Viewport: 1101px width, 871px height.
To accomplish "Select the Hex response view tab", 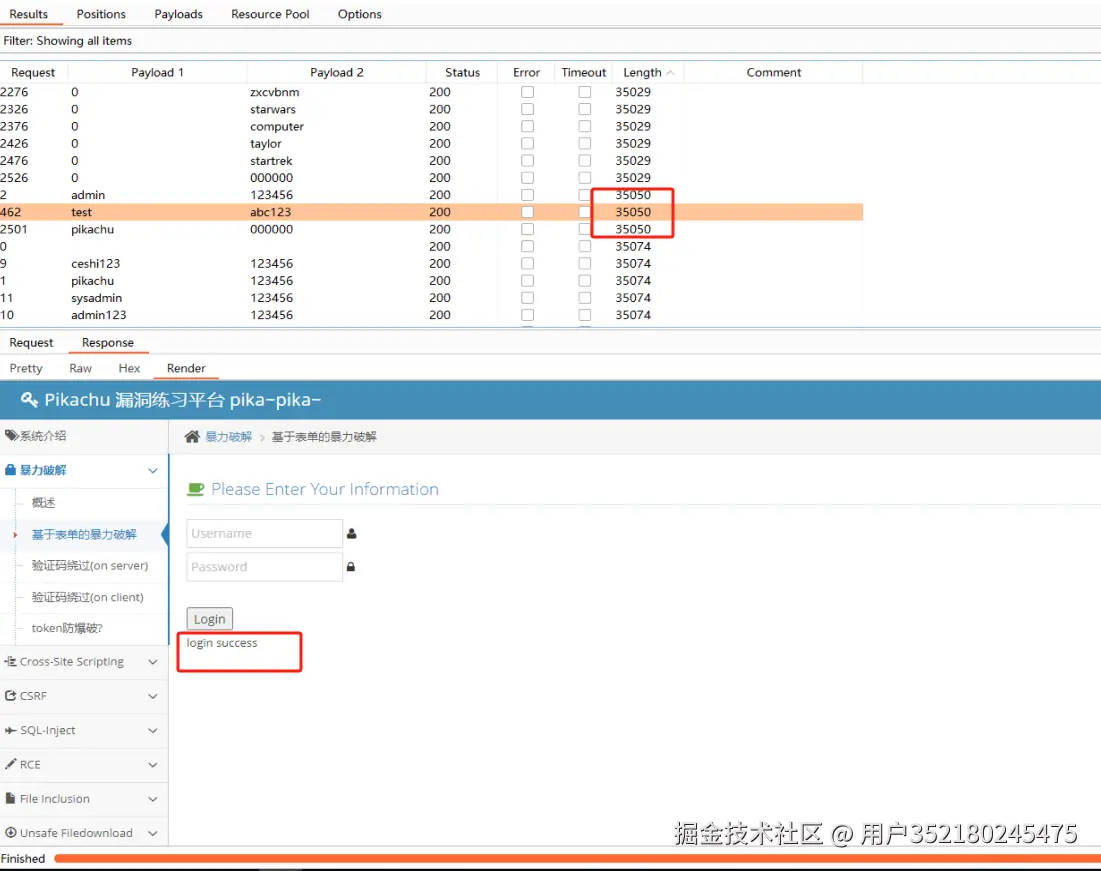I will [x=129, y=368].
